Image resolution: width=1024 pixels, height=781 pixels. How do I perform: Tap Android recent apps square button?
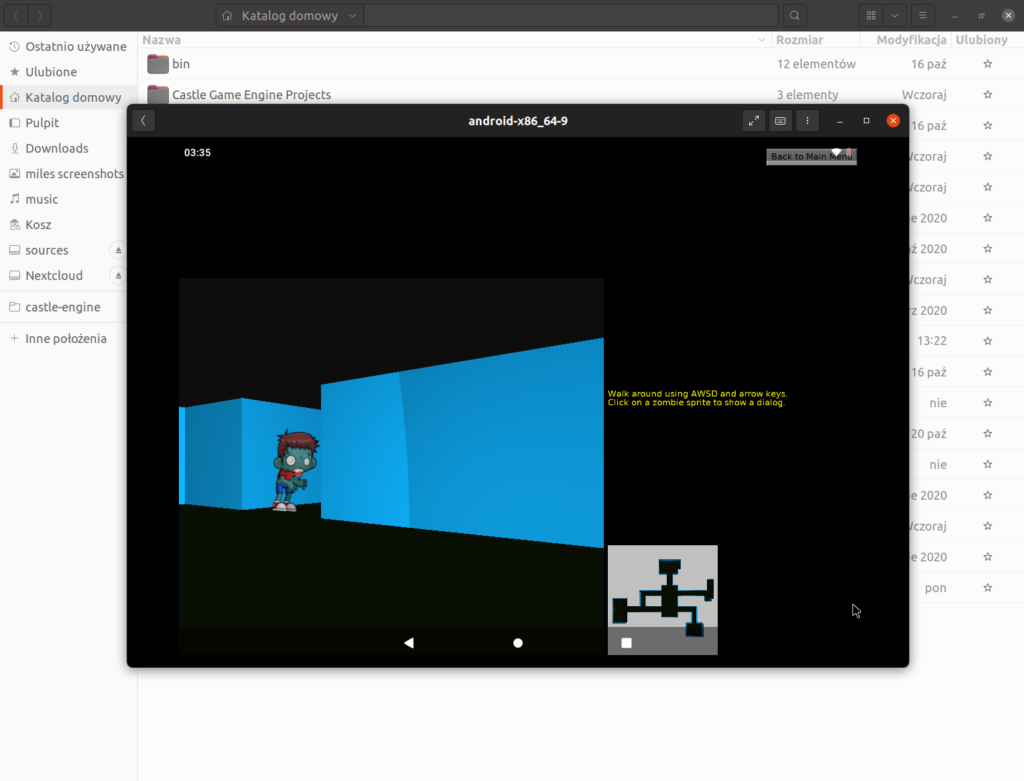click(626, 643)
